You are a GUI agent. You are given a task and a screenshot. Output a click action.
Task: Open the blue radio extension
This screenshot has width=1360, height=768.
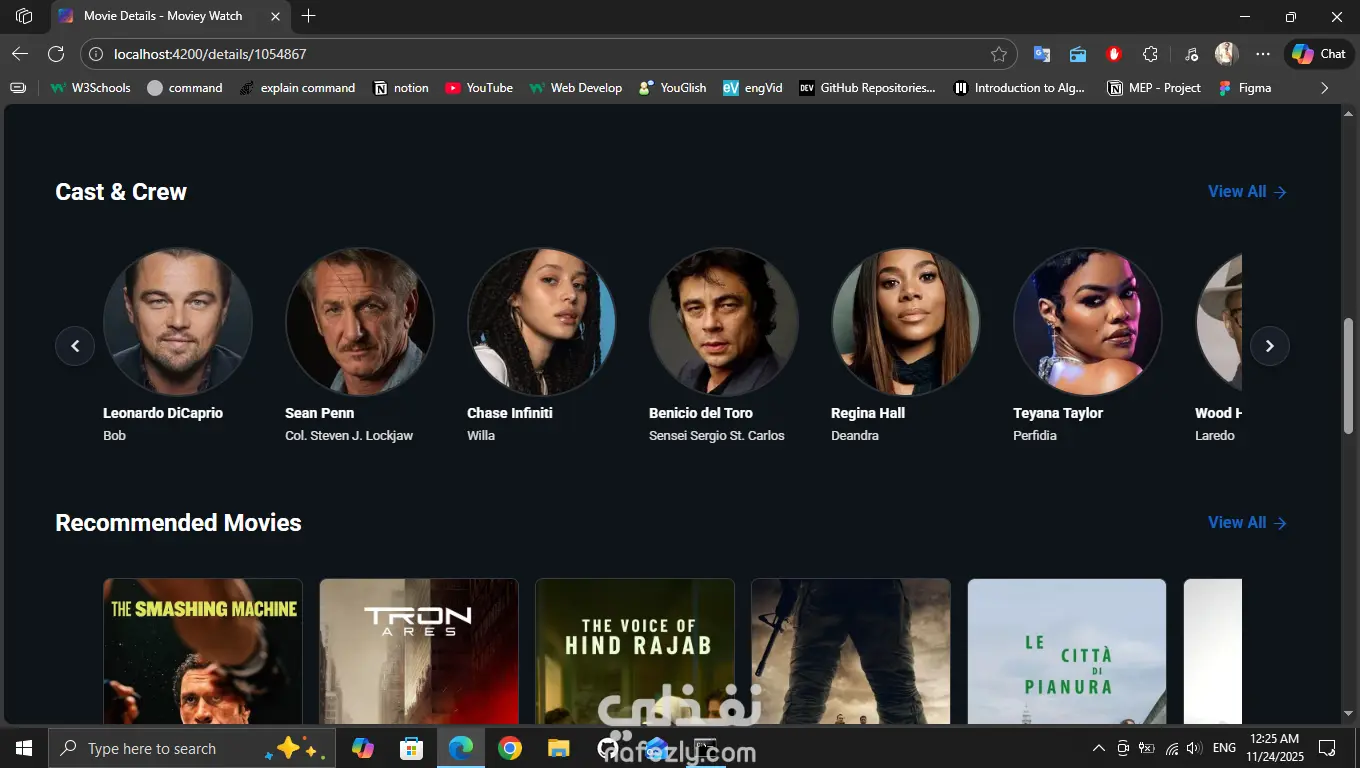(x=1078, y=54)
